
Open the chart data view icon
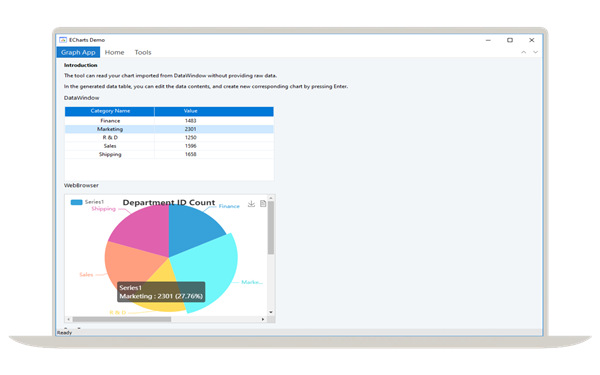(x=263, y=204)
